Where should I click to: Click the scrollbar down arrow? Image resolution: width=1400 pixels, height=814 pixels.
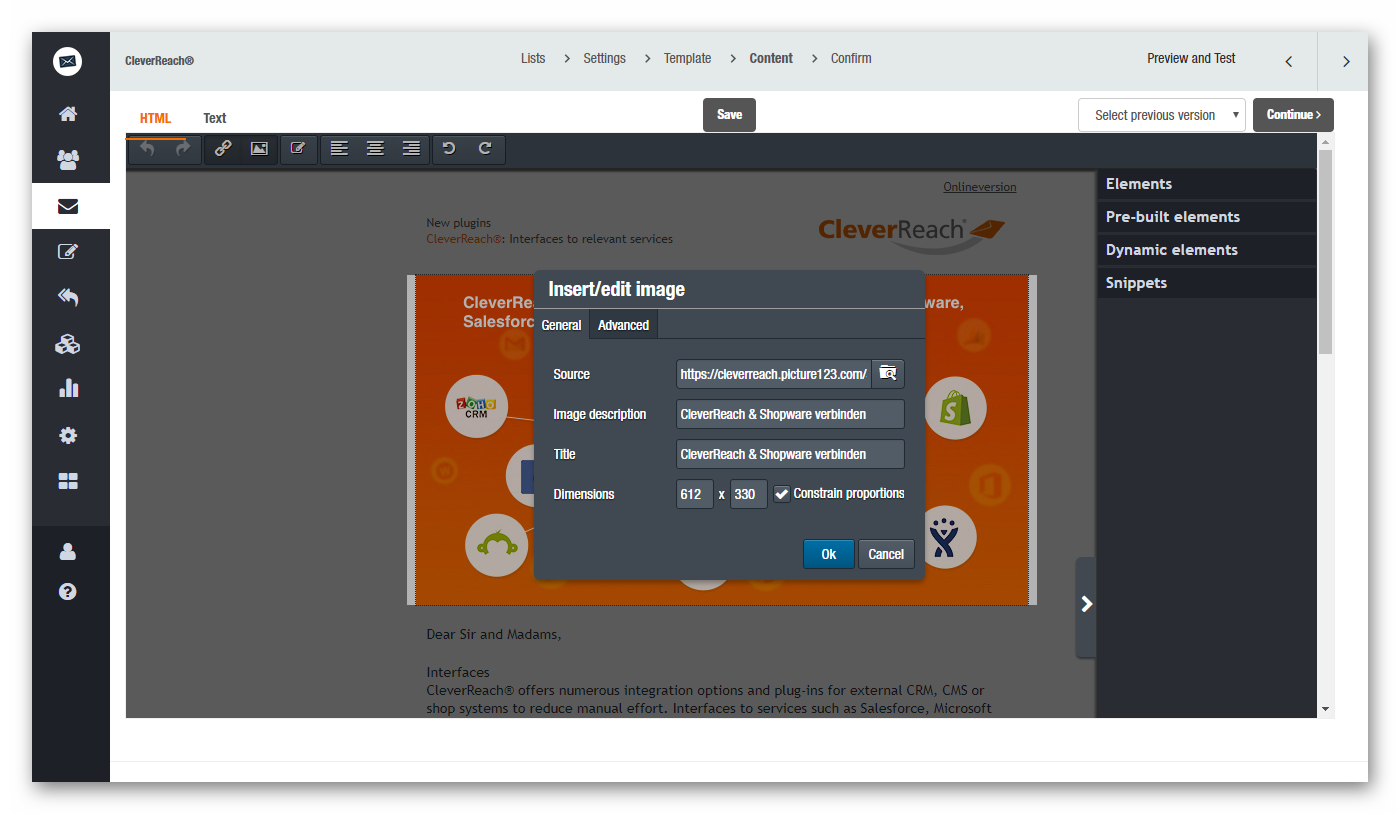coord(1326,709)
